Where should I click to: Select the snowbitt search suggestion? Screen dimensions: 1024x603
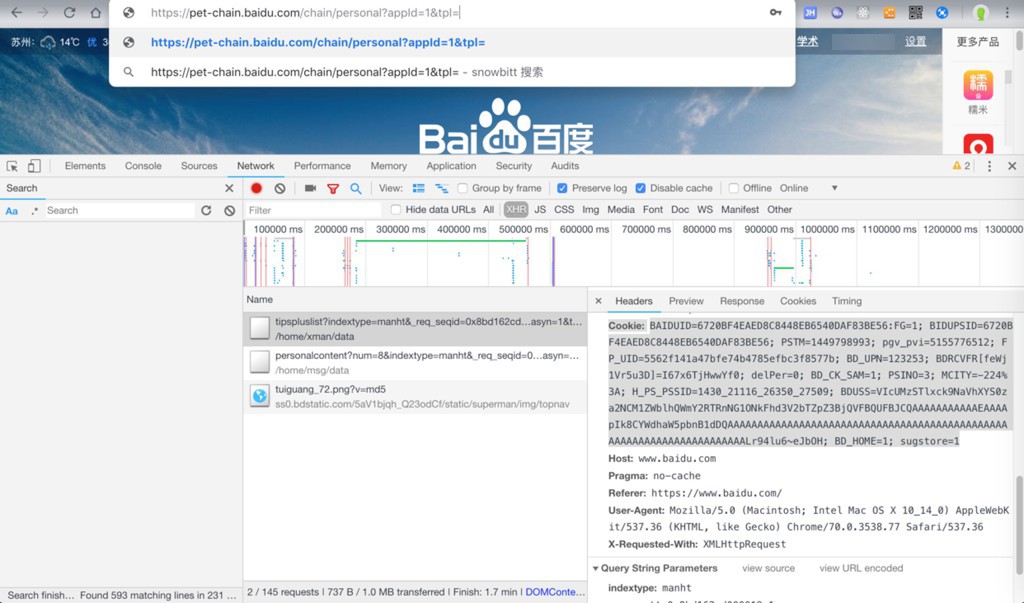pyautogui.click(x=452, y=72)
